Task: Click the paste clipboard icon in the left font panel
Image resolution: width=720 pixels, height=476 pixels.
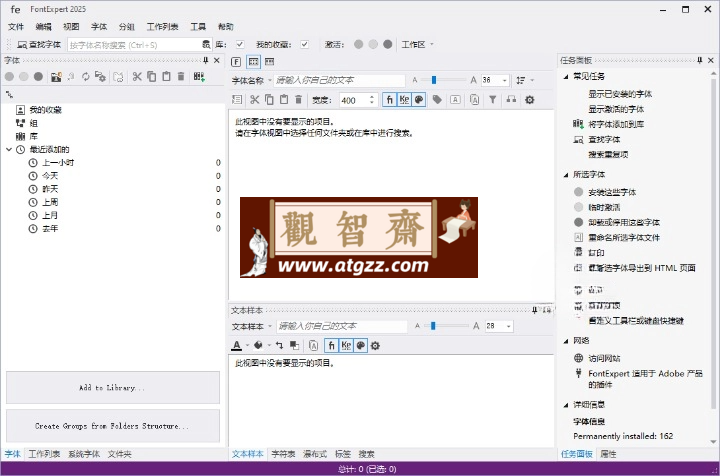Action: coord(166,77)
